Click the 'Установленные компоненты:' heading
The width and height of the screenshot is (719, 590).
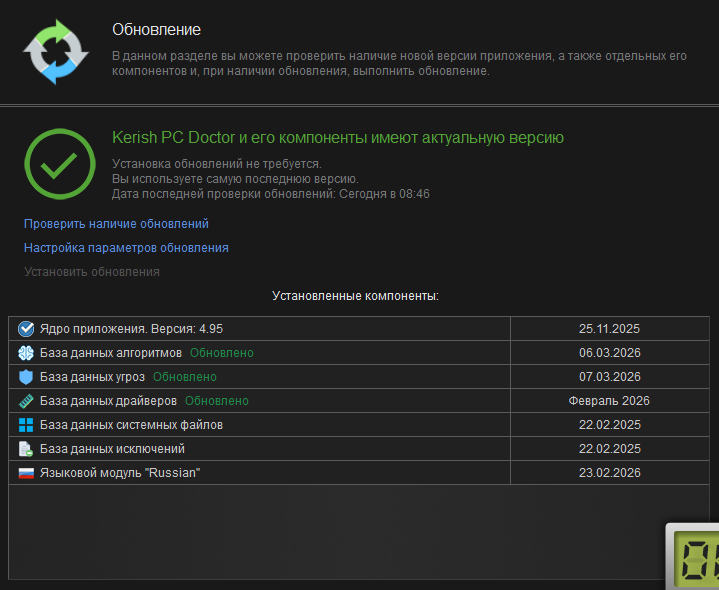coord(355,296)
